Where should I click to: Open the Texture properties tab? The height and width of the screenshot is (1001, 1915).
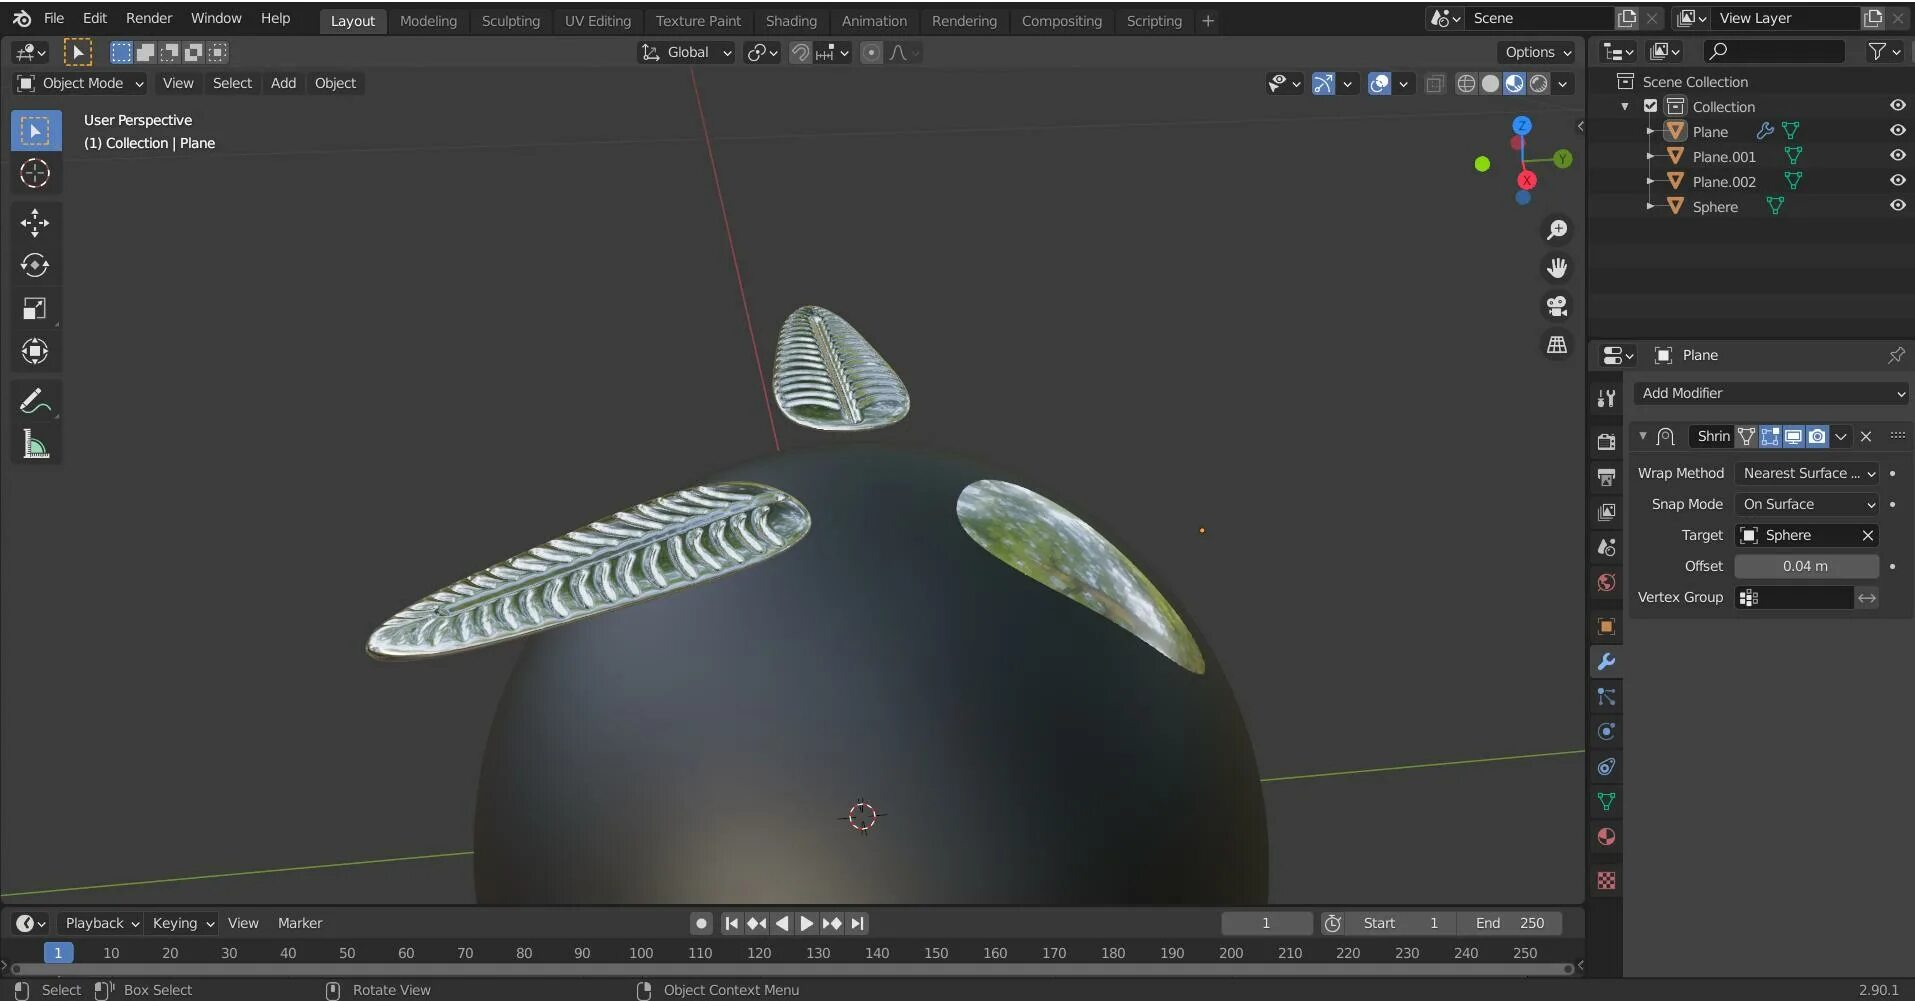click(x=1606, y=880)
